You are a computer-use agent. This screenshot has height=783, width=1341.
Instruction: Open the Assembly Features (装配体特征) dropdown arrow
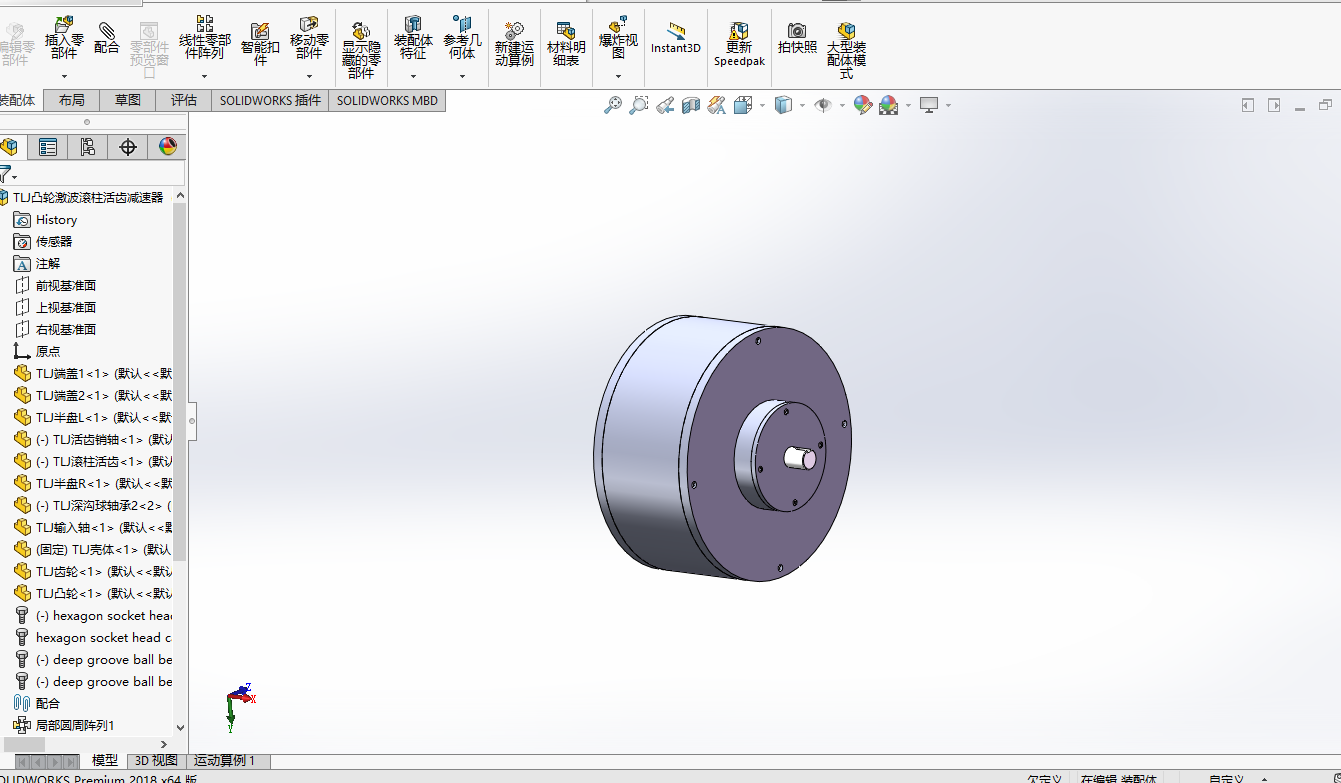(x=413, y=76)
